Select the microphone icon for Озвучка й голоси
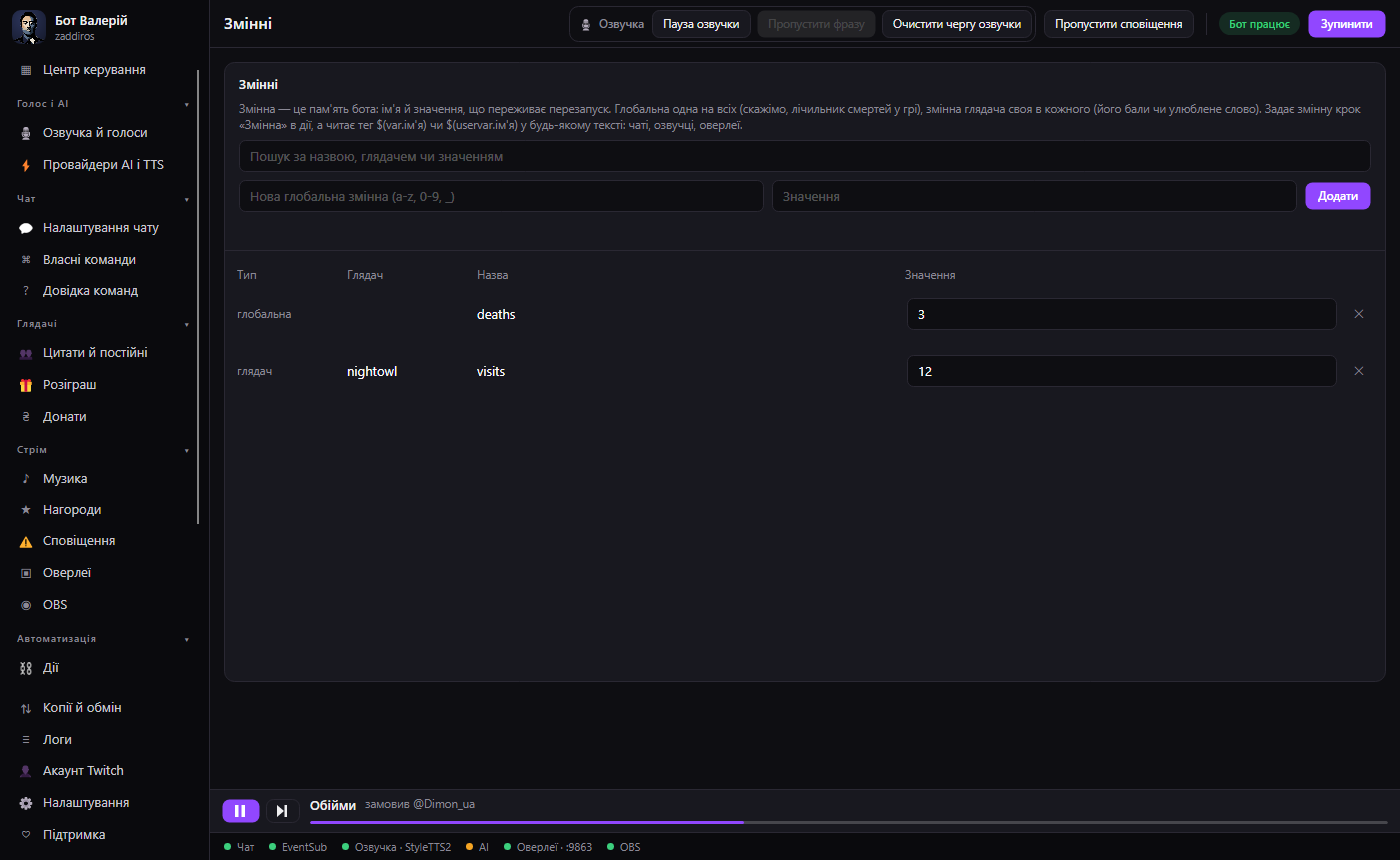The width and height of the screenshot is (1400, 860). 26,133
